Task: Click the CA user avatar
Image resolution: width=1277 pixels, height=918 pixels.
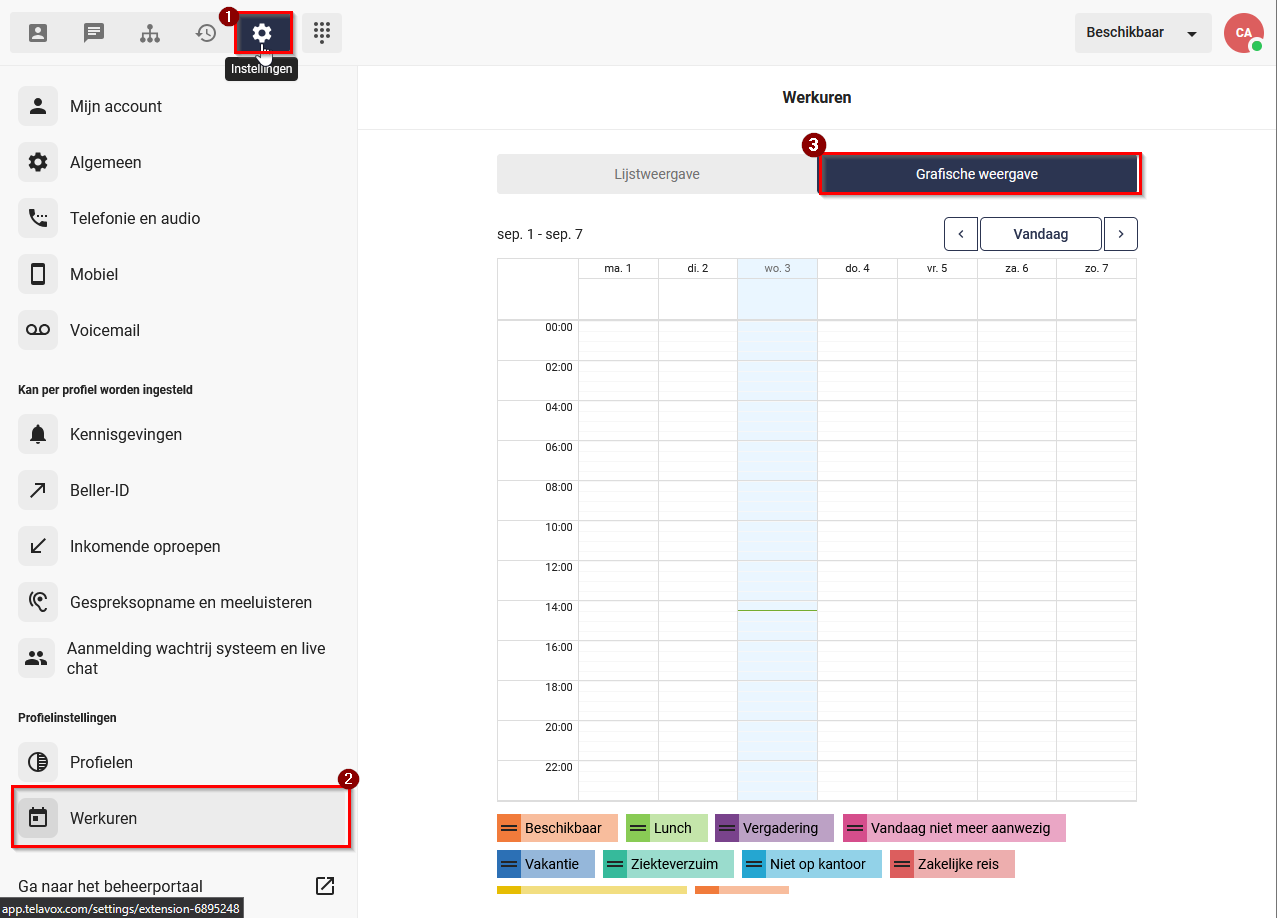Action: [x=1243, y=33]
